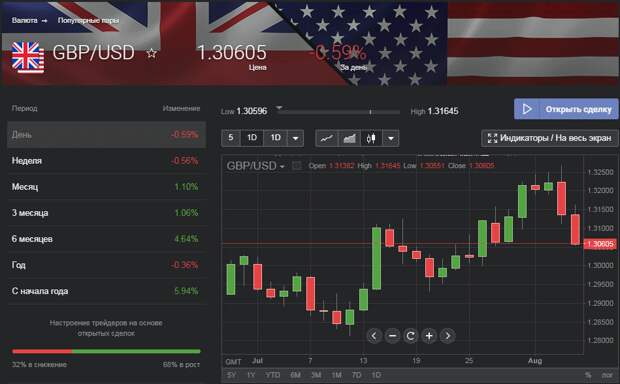The width and height of the screenshot is (620, 384).
Task: Move chart right with forward arrow
Action: click(448, 336)
